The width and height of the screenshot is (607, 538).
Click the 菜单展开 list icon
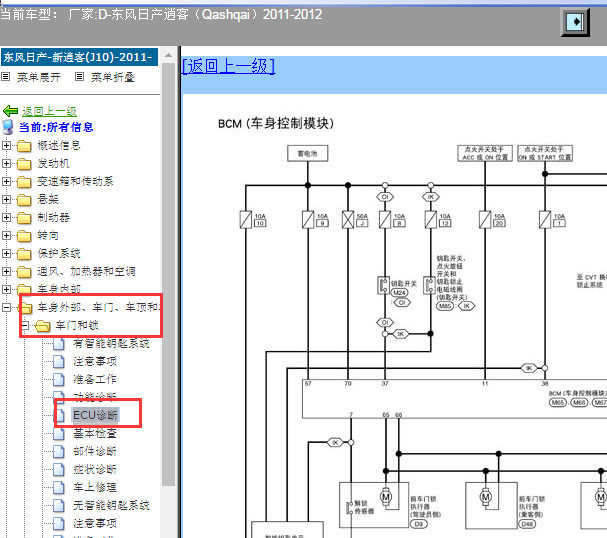pos(5,77)
